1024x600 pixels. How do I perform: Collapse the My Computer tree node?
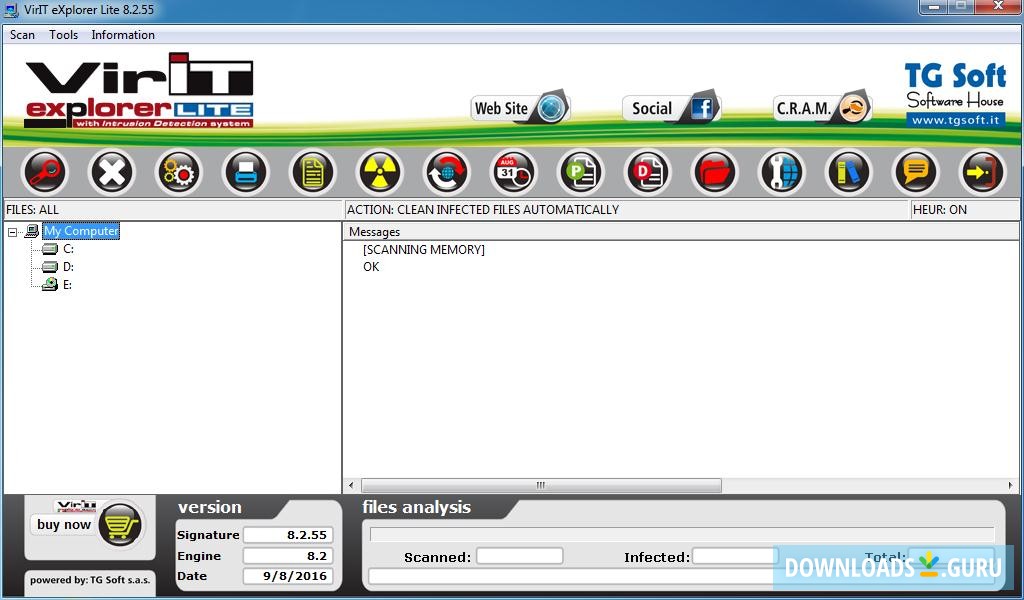click(x=12, y=232)
